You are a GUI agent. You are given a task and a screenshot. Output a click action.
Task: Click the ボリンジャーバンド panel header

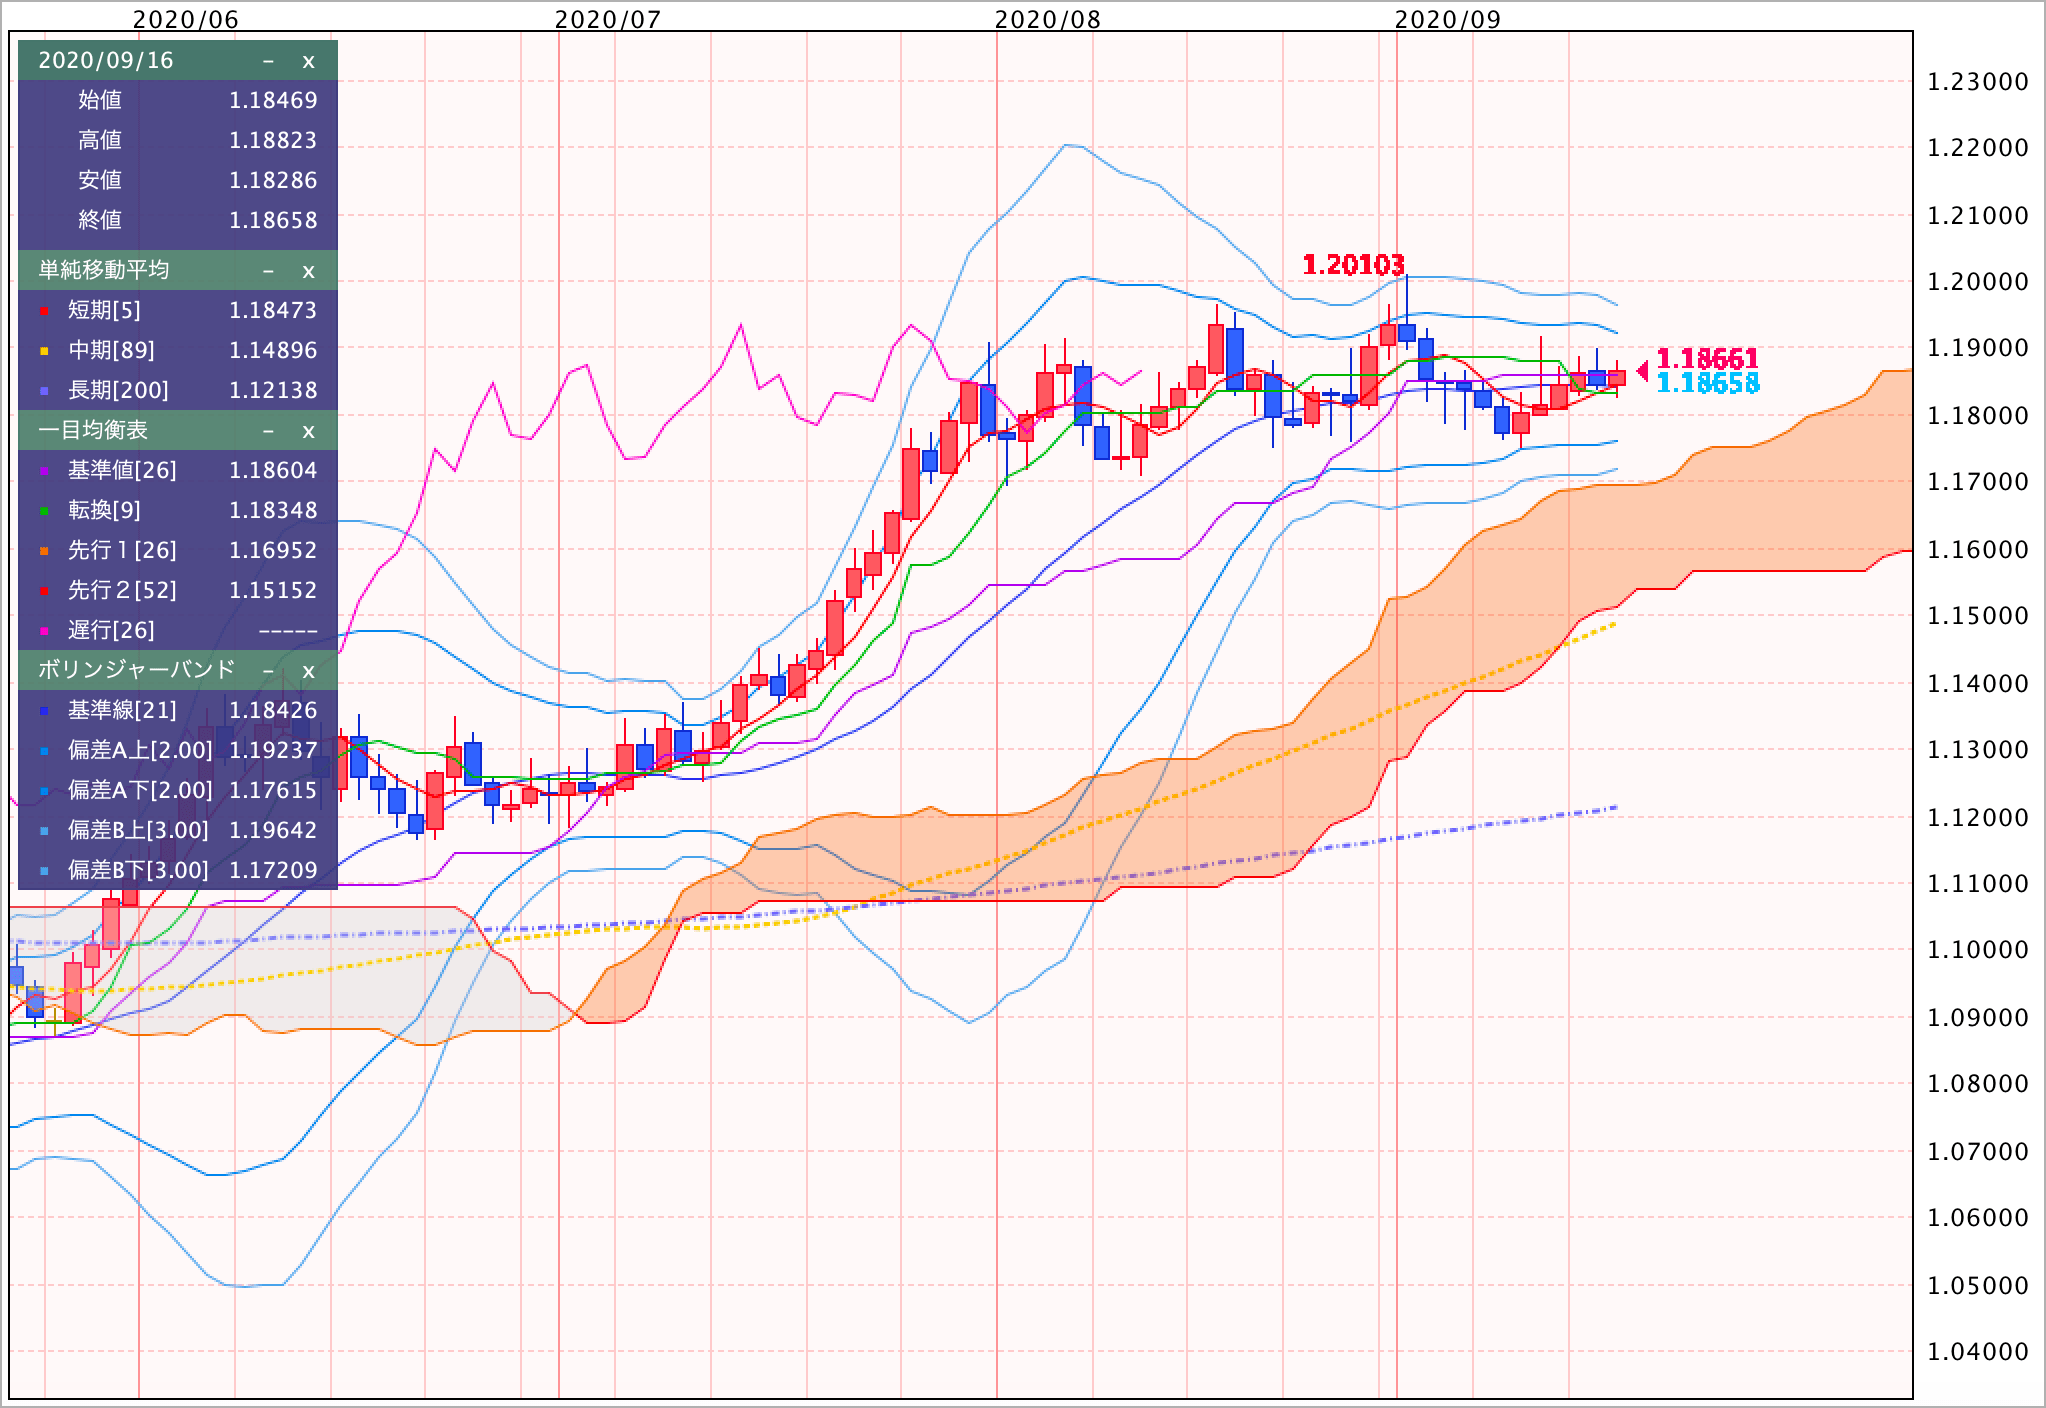coord(178,670)
